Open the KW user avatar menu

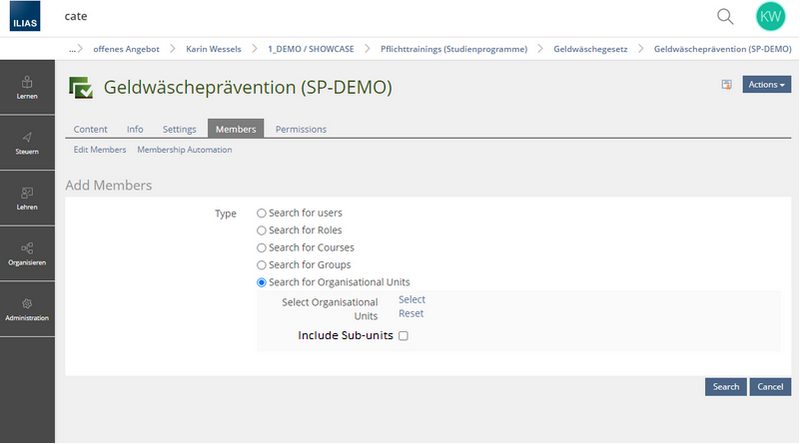pos(770,16)
